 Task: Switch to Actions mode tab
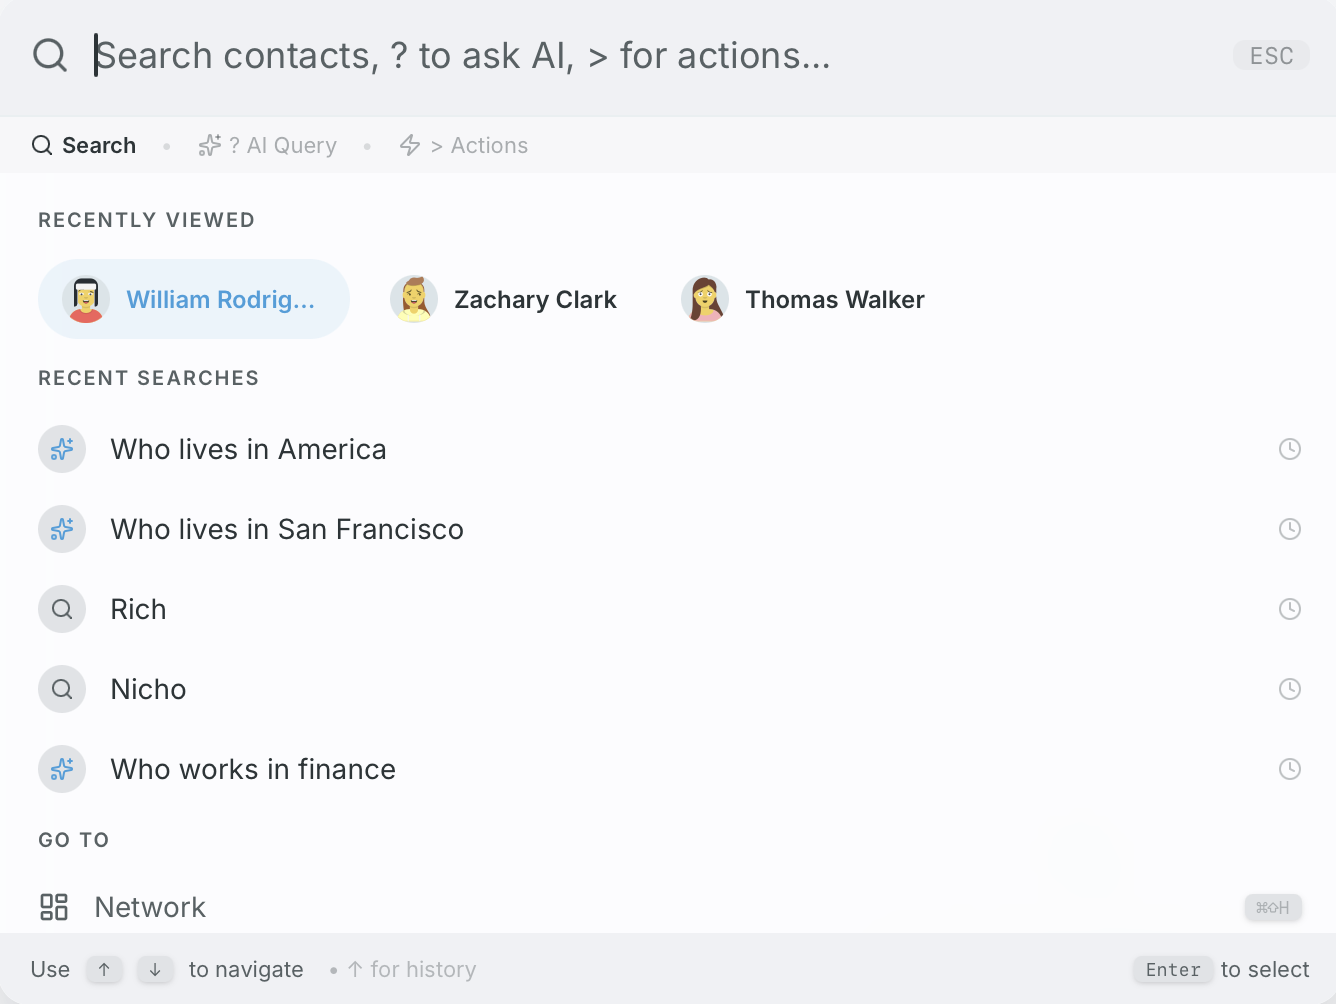point(463,145)
